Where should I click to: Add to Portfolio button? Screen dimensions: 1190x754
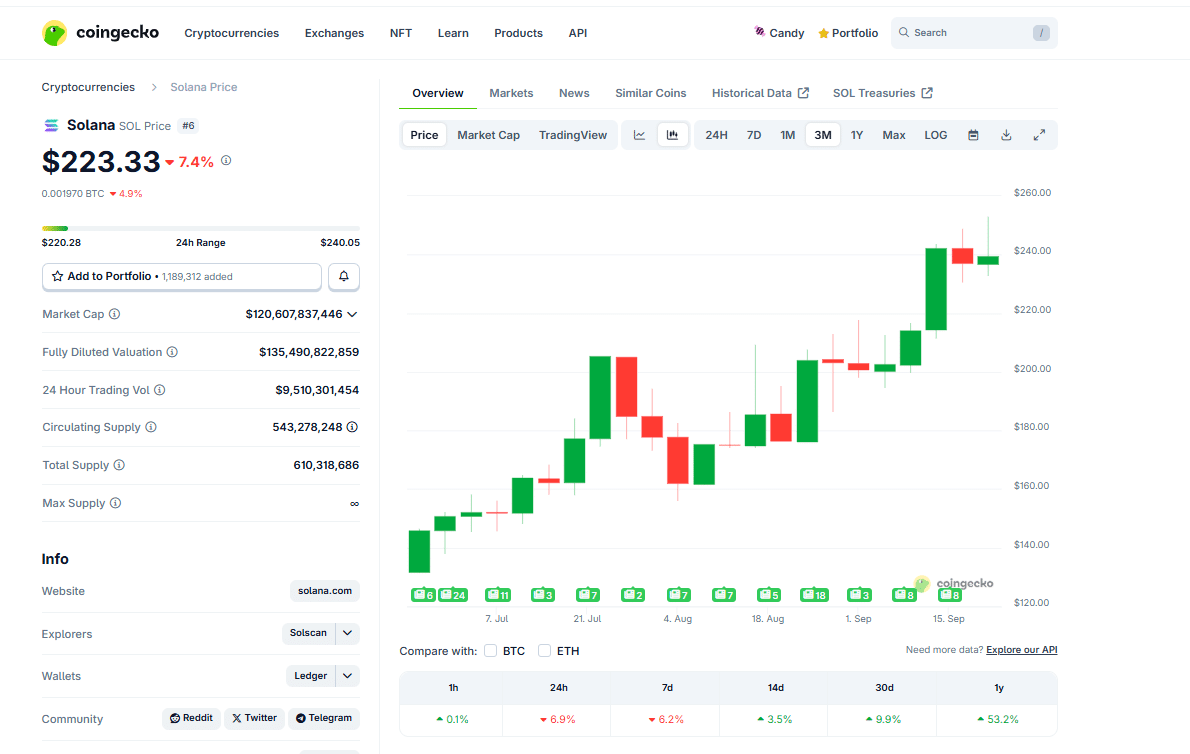point(182,276)
